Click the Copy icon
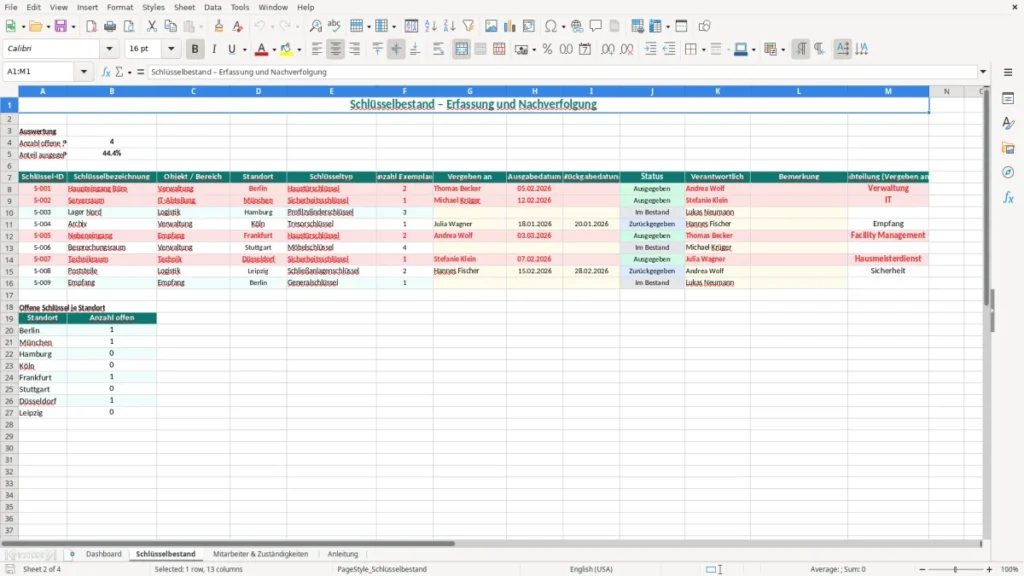Screen dimensions: 1024x576 (170, 26)
